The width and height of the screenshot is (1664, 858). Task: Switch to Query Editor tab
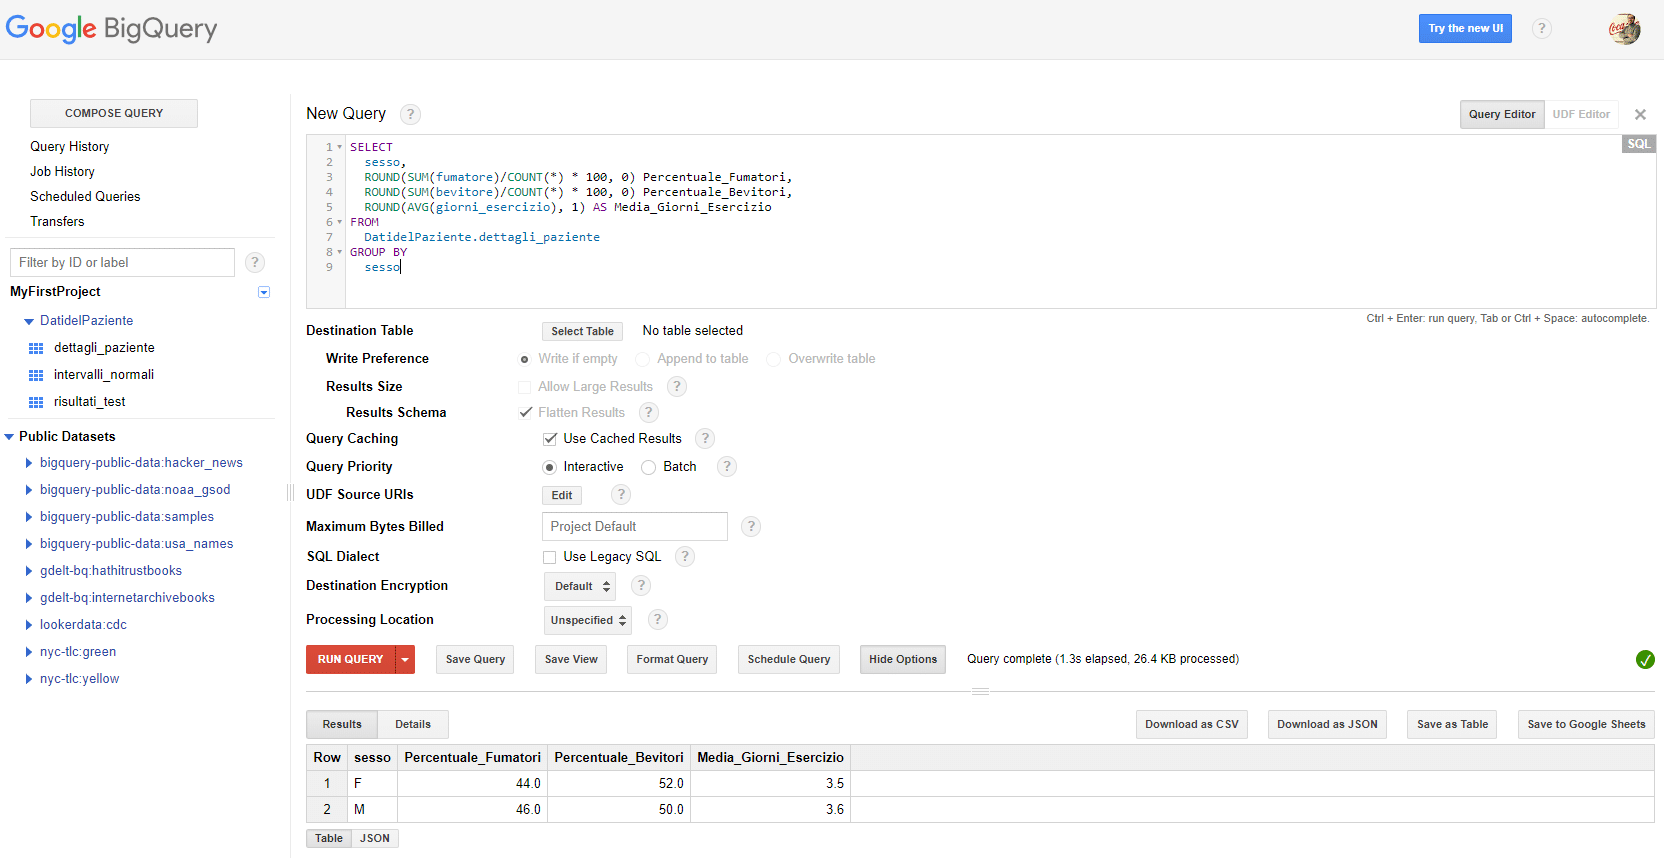click(x=1502, y=114)
